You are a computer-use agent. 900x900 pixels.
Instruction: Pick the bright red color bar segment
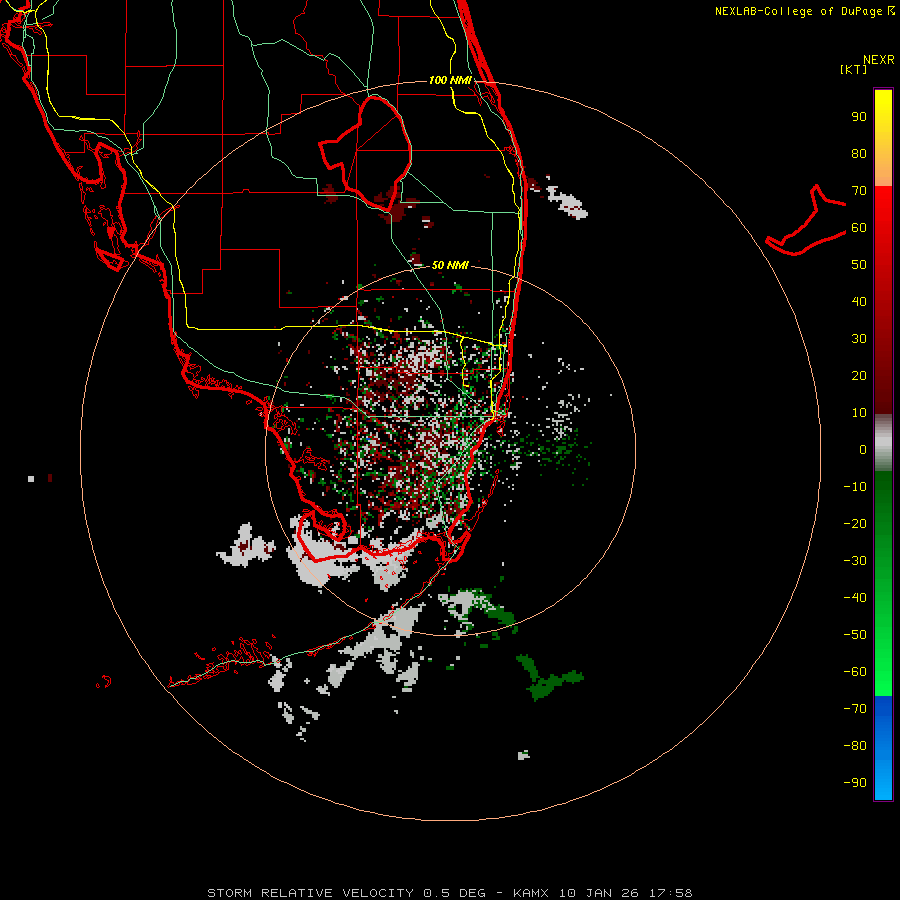coord(883,230)
